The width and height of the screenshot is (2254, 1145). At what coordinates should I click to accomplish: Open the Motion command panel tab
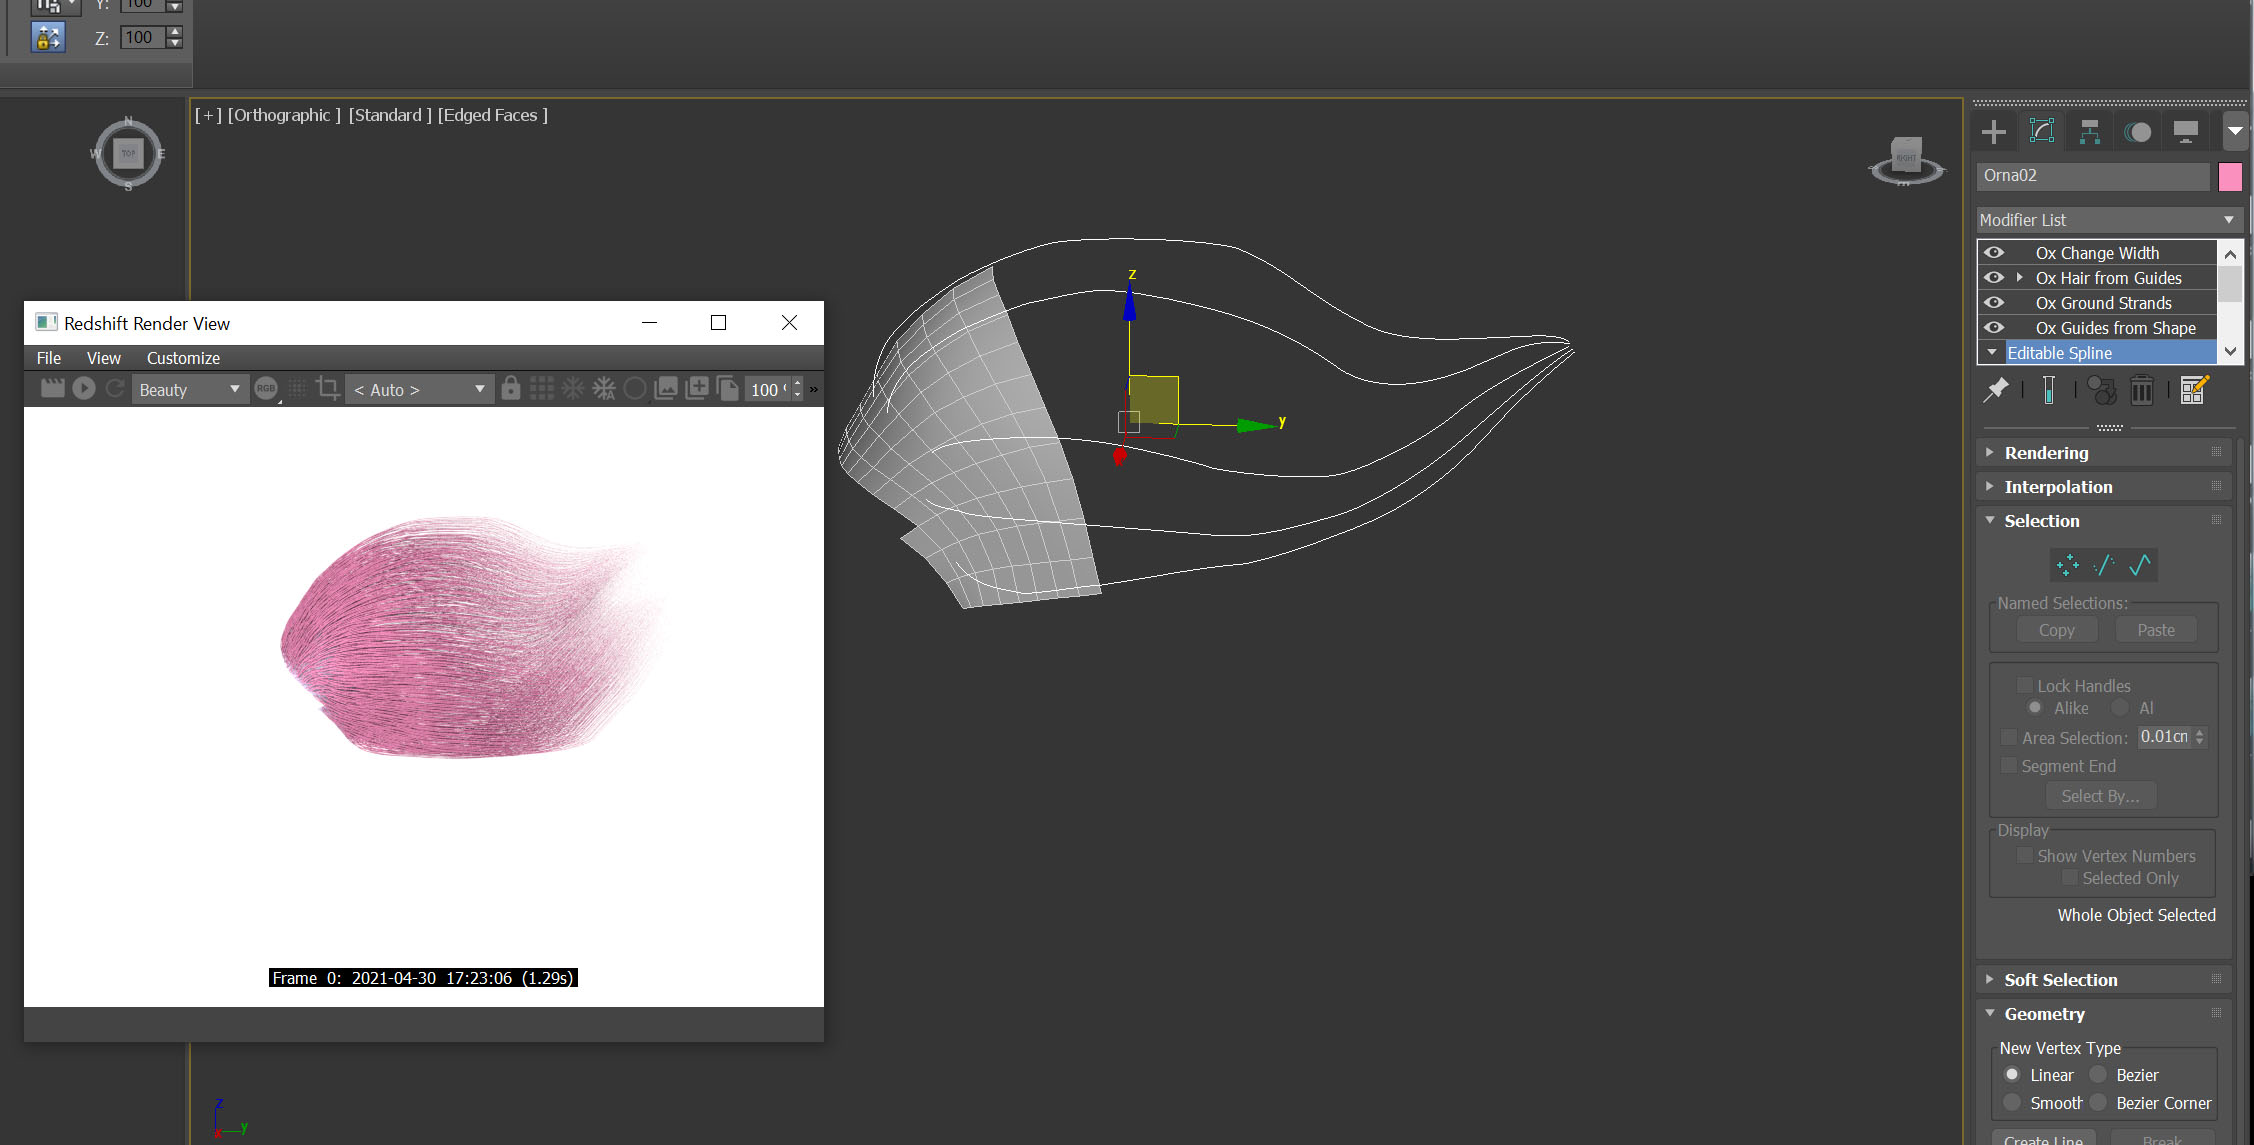2137,132
